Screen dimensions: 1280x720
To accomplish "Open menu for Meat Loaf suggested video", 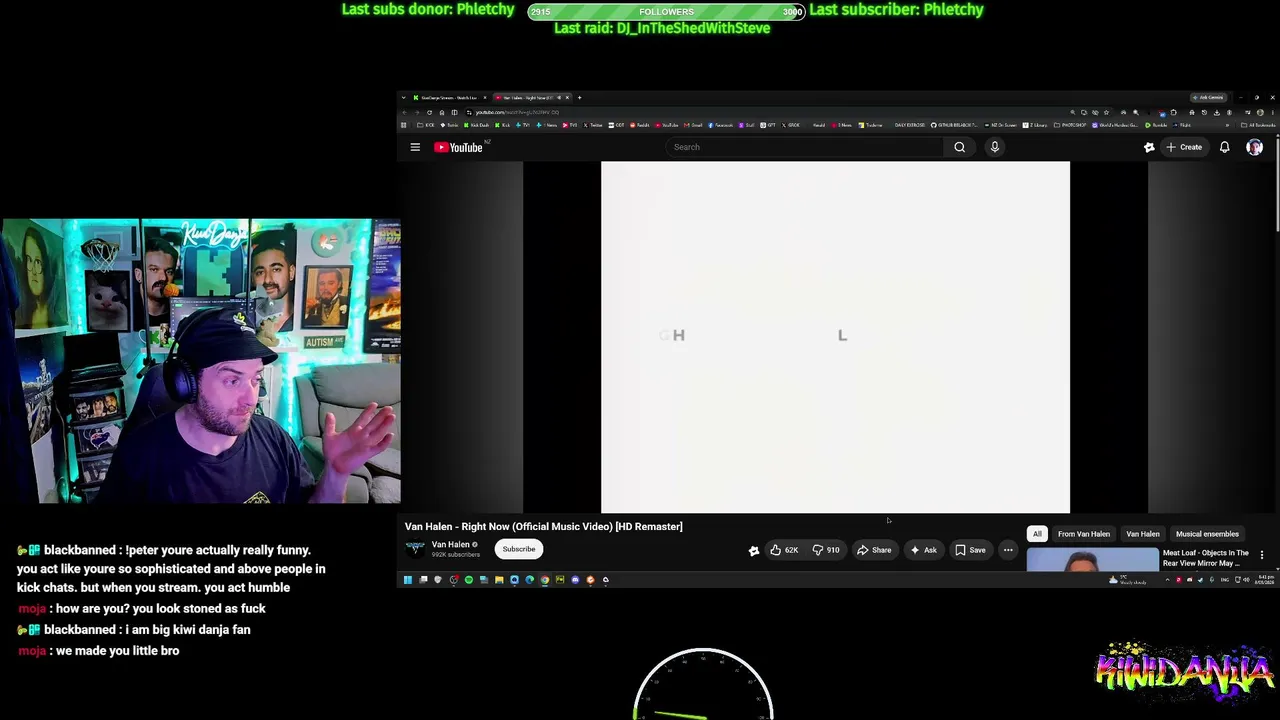I will (x=1261, y=555).
